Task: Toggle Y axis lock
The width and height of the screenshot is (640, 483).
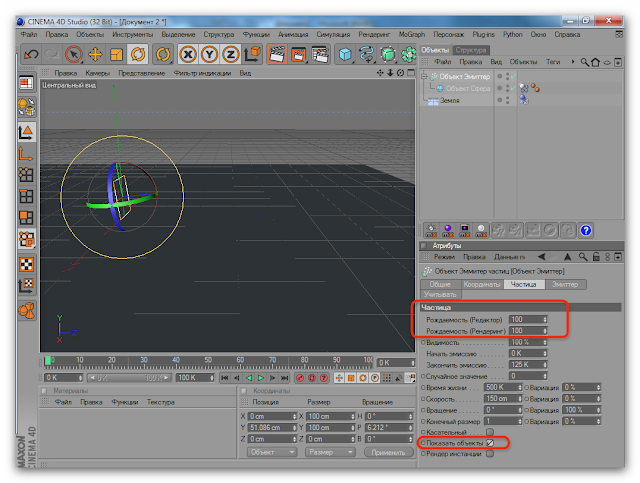Action: 209,54
